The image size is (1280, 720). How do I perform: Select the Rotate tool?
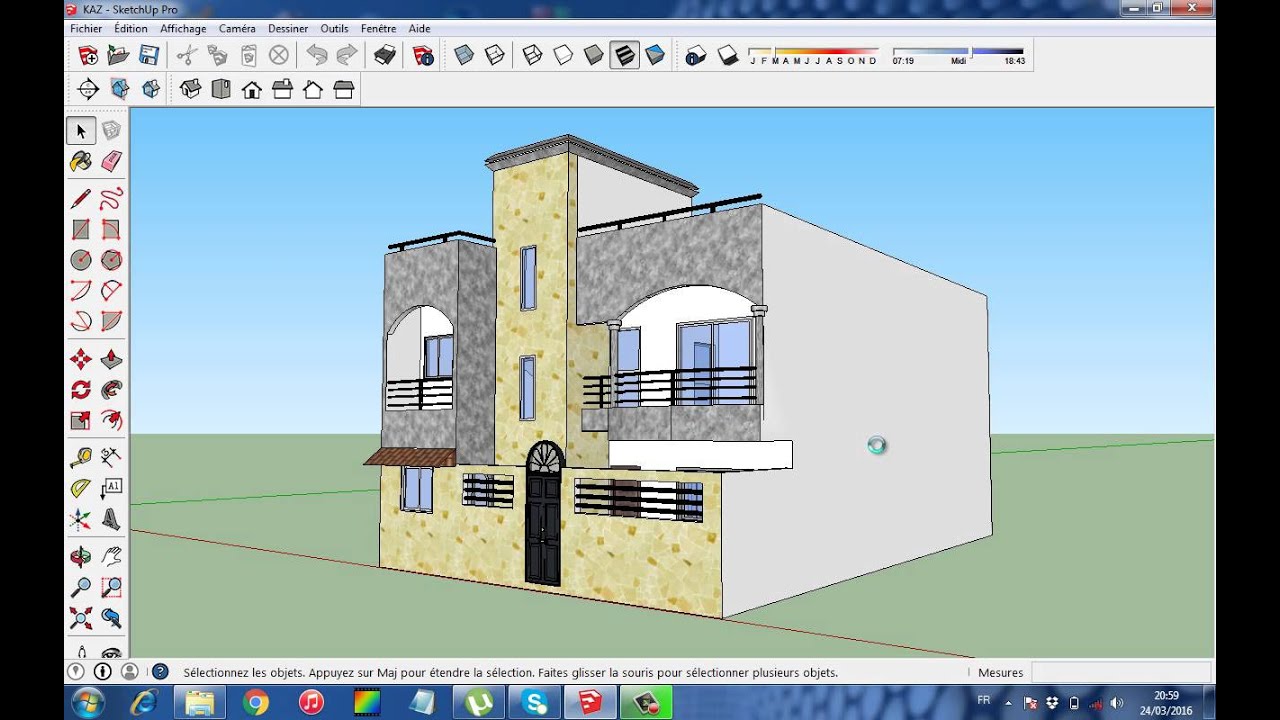(81, 390)
